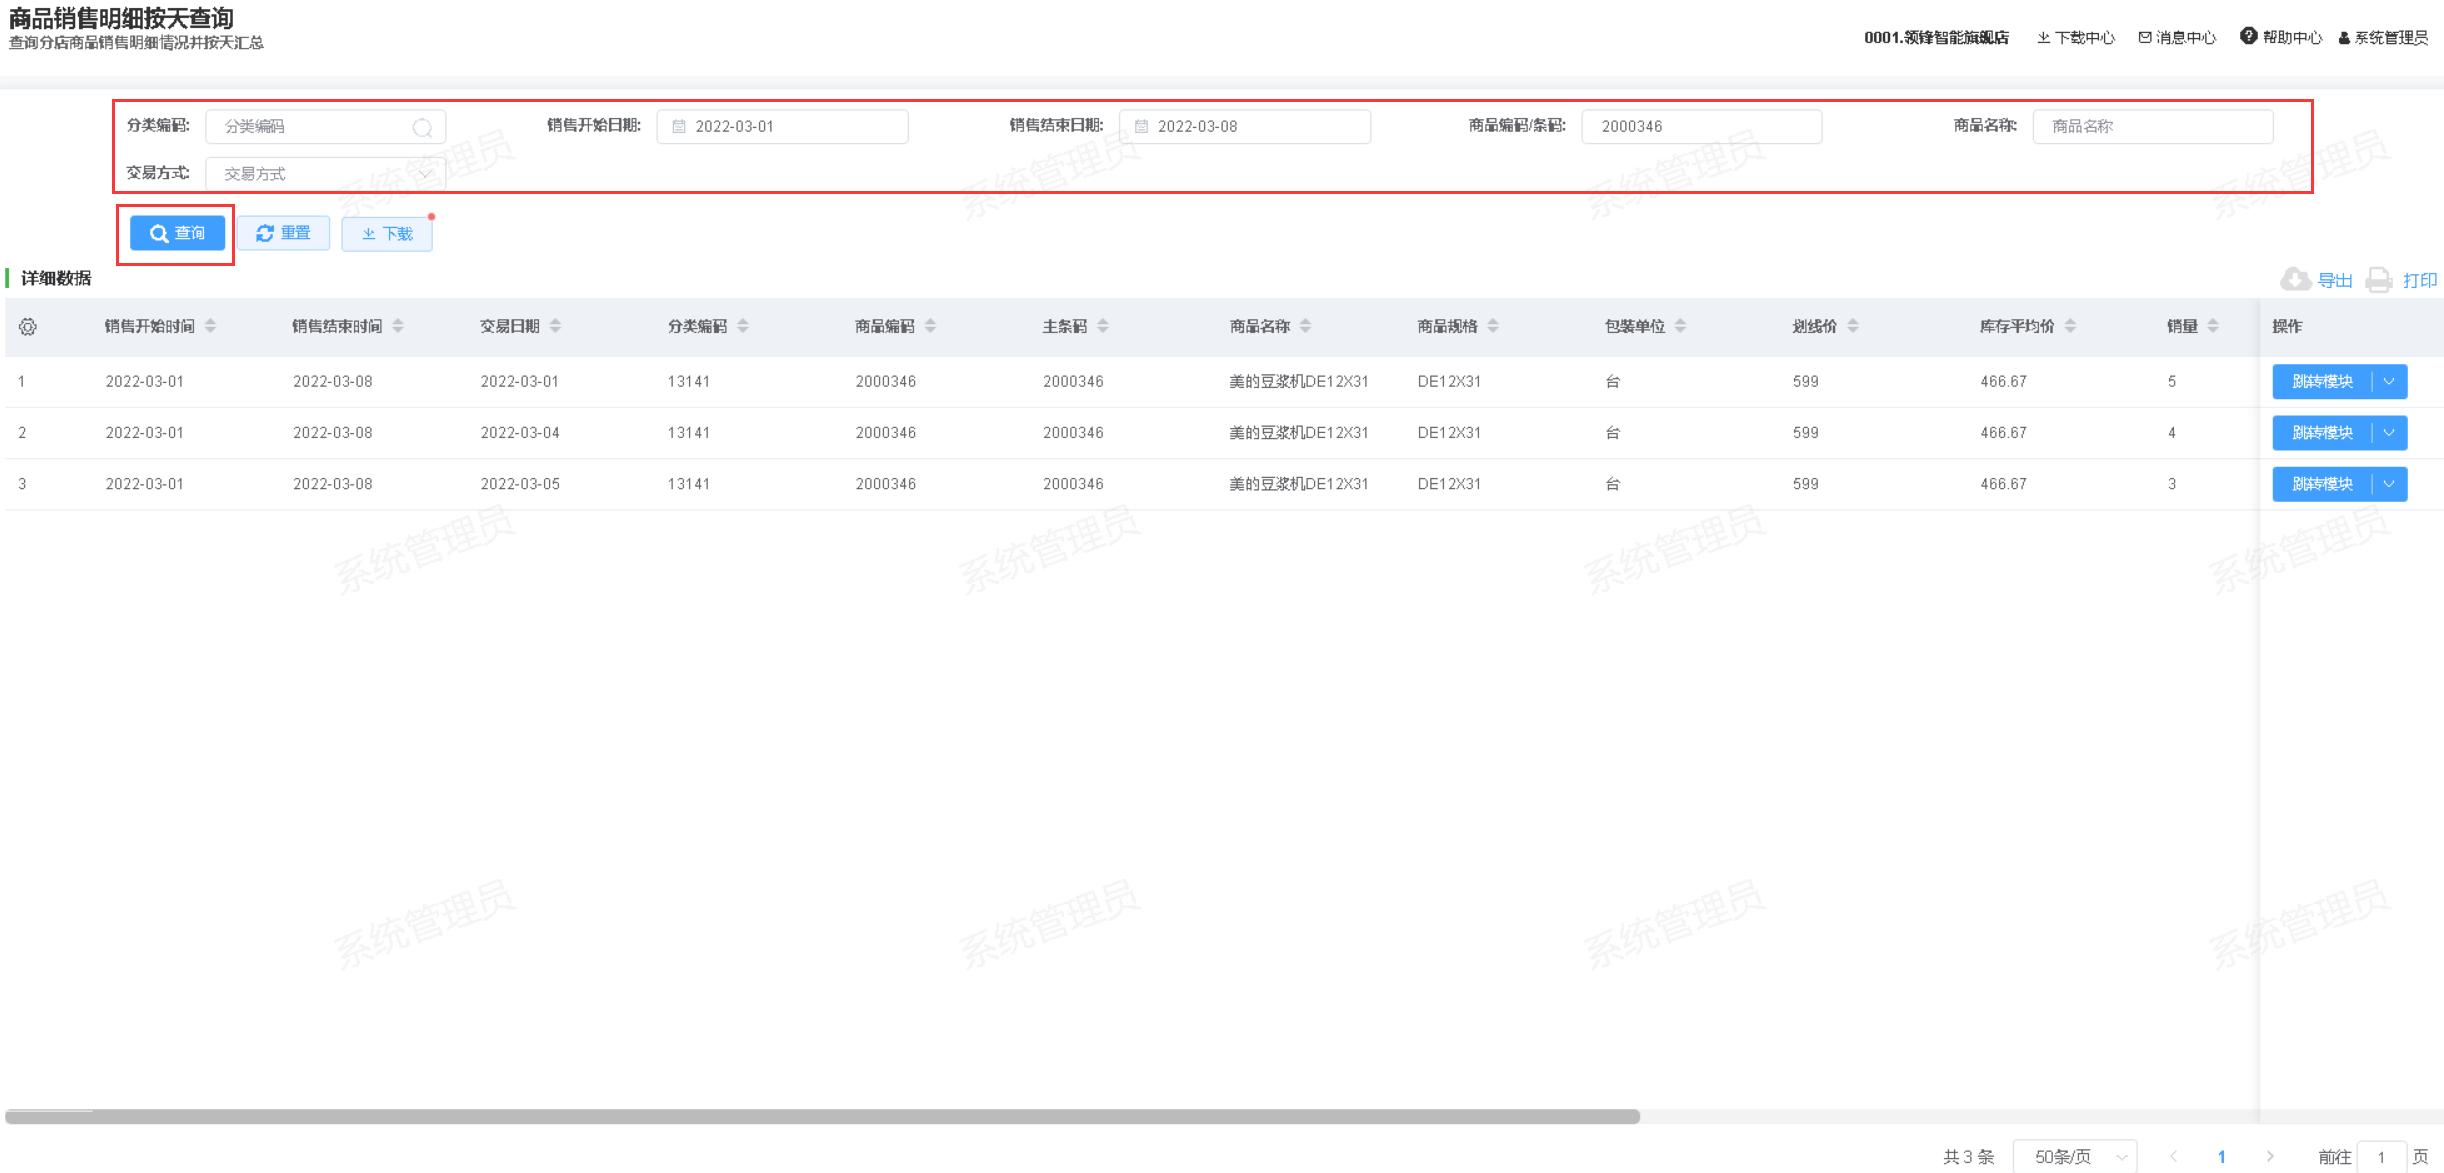The image size is (2444, 1173).
Task: Click the 重置 reset button
Action: tap(283, 233)
